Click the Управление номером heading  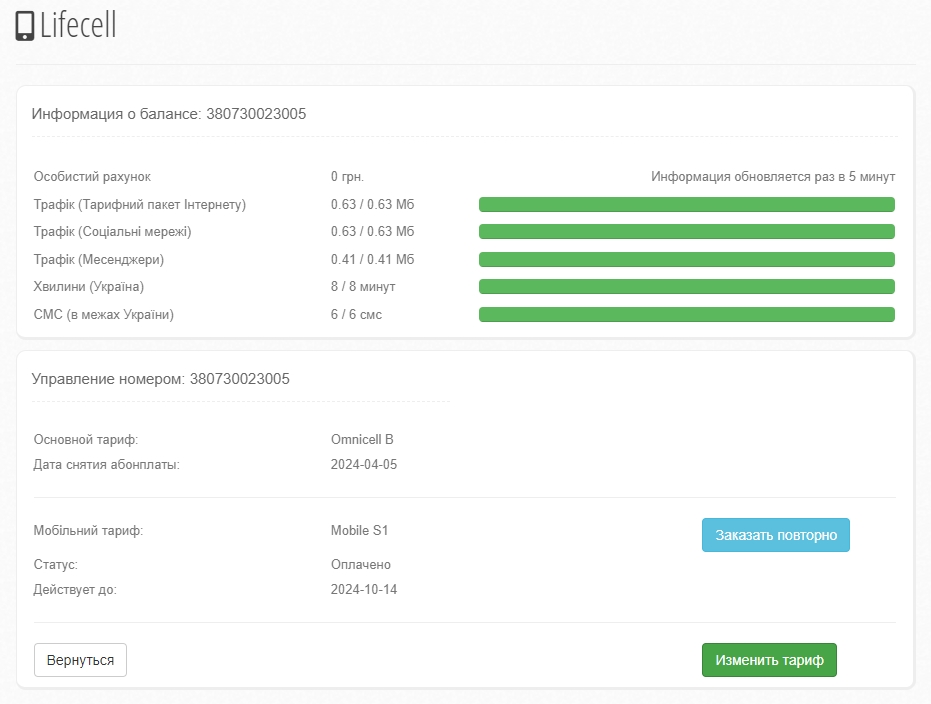(161, 379)
